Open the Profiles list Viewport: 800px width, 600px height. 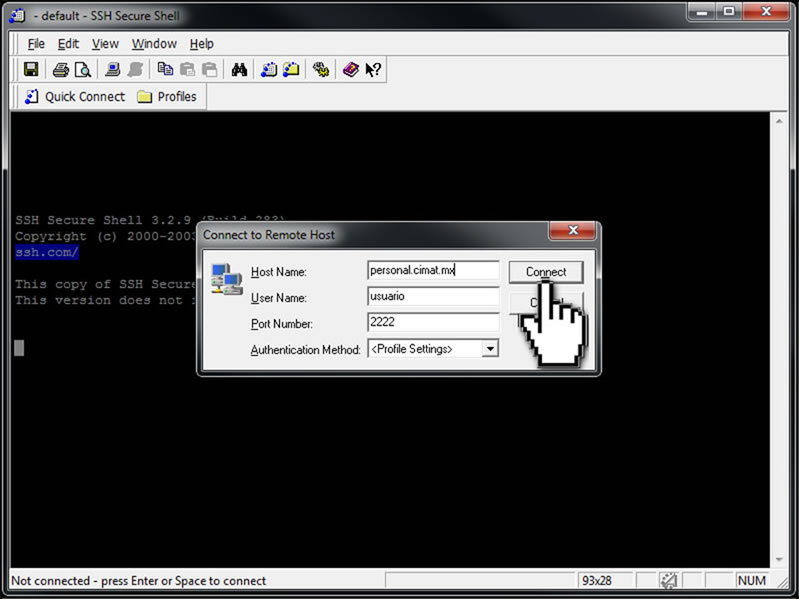167,96
